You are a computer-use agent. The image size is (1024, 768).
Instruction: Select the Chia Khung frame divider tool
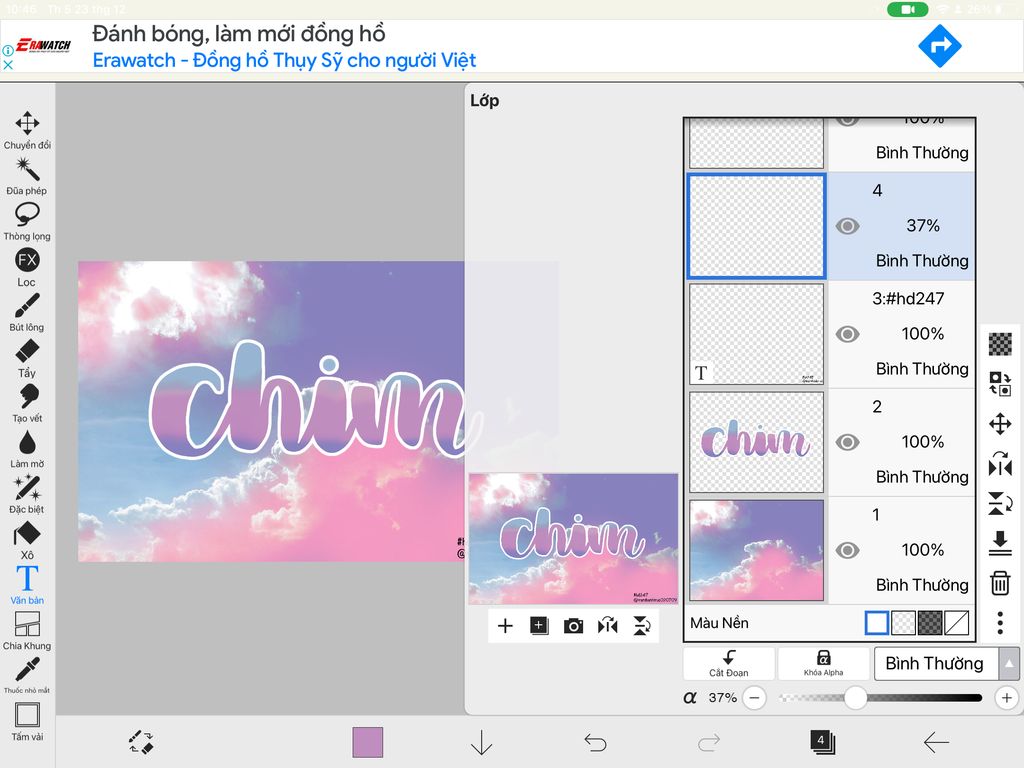(x=27, y=631)
